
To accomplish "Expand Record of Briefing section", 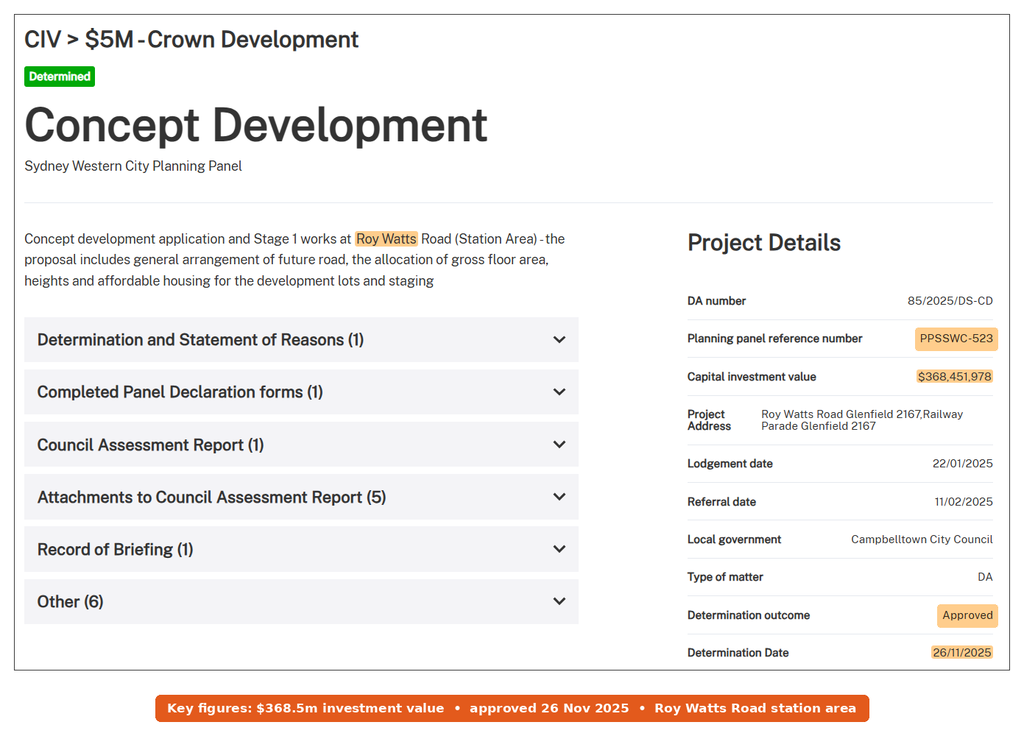I will [301, 549].
